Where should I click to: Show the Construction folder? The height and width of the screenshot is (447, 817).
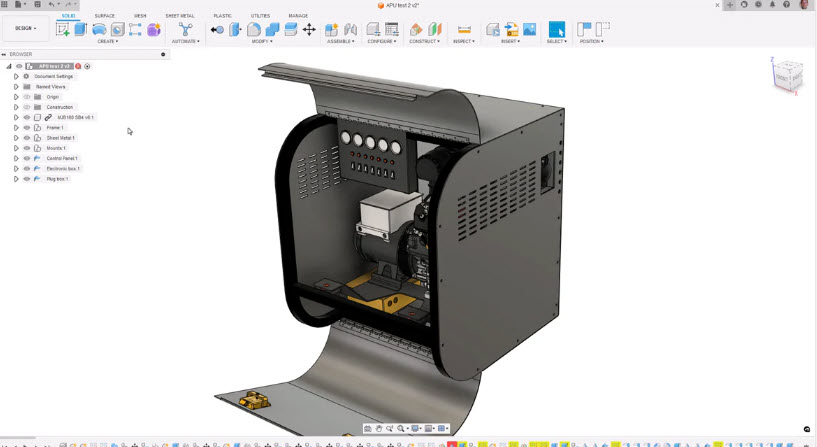[x=27, y=107]
